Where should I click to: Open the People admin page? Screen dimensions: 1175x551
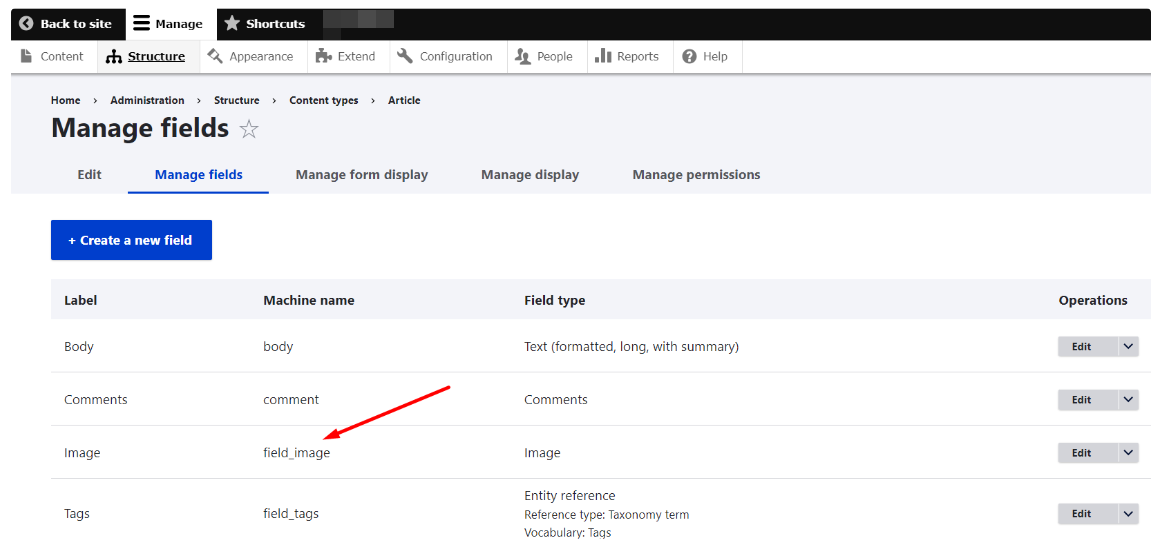[x=544, y=57]
